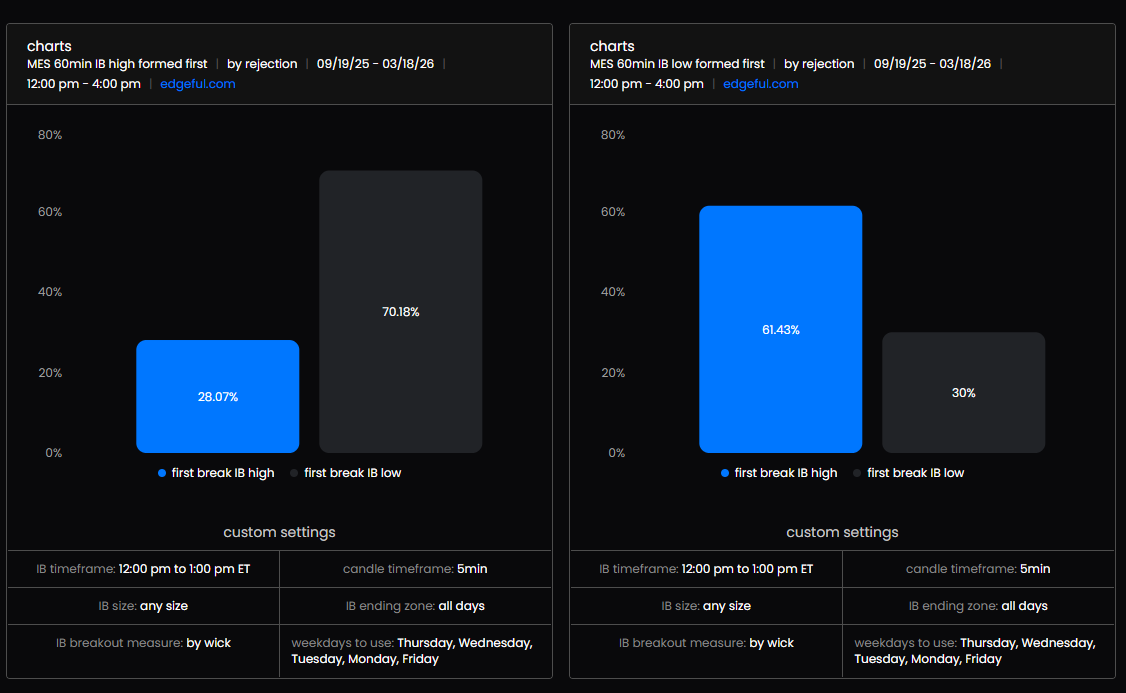Viewport: 1126px width, 693px height.
Task: Click the 'charts' heading in right panel
Action: pyautogui.click(x=612, y=46)
